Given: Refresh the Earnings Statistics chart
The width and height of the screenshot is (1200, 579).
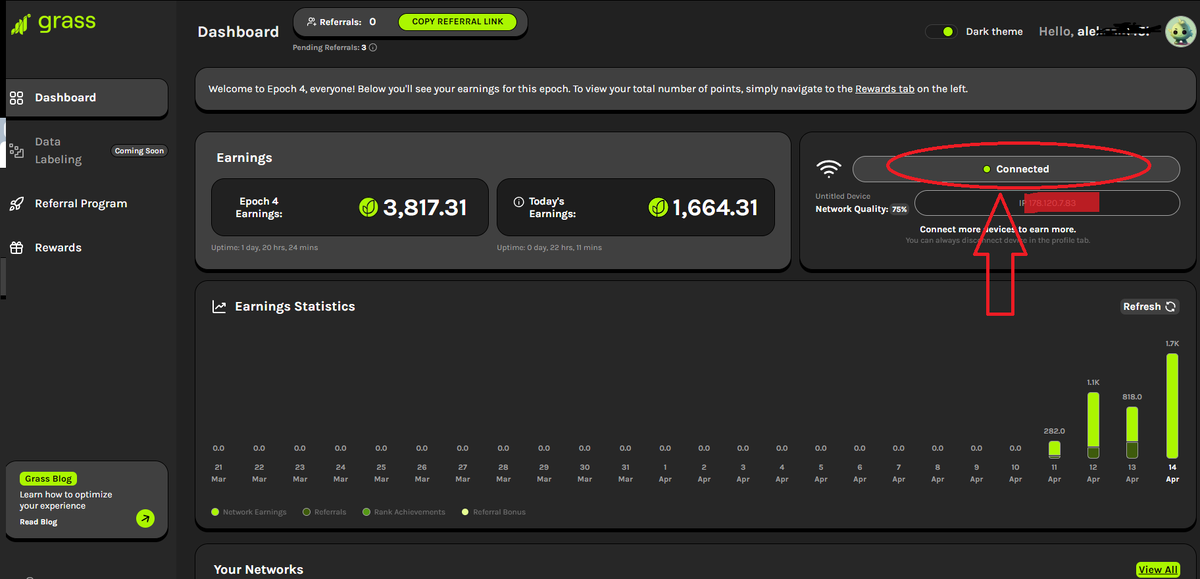Looking at the screenshot, I should pos(1150,307).
